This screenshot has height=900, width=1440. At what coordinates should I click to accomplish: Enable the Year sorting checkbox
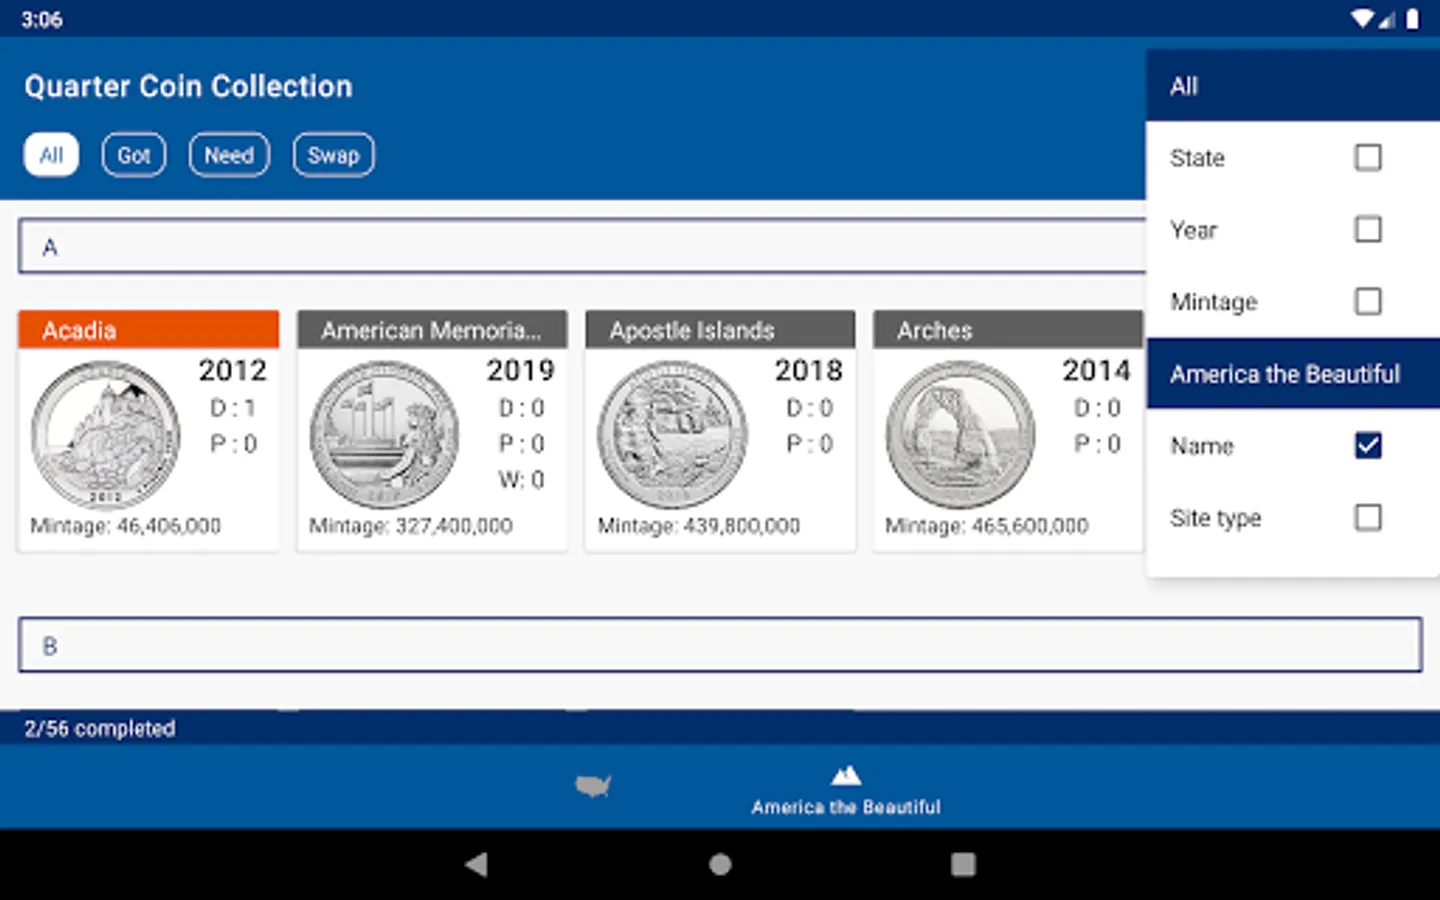1368,229
